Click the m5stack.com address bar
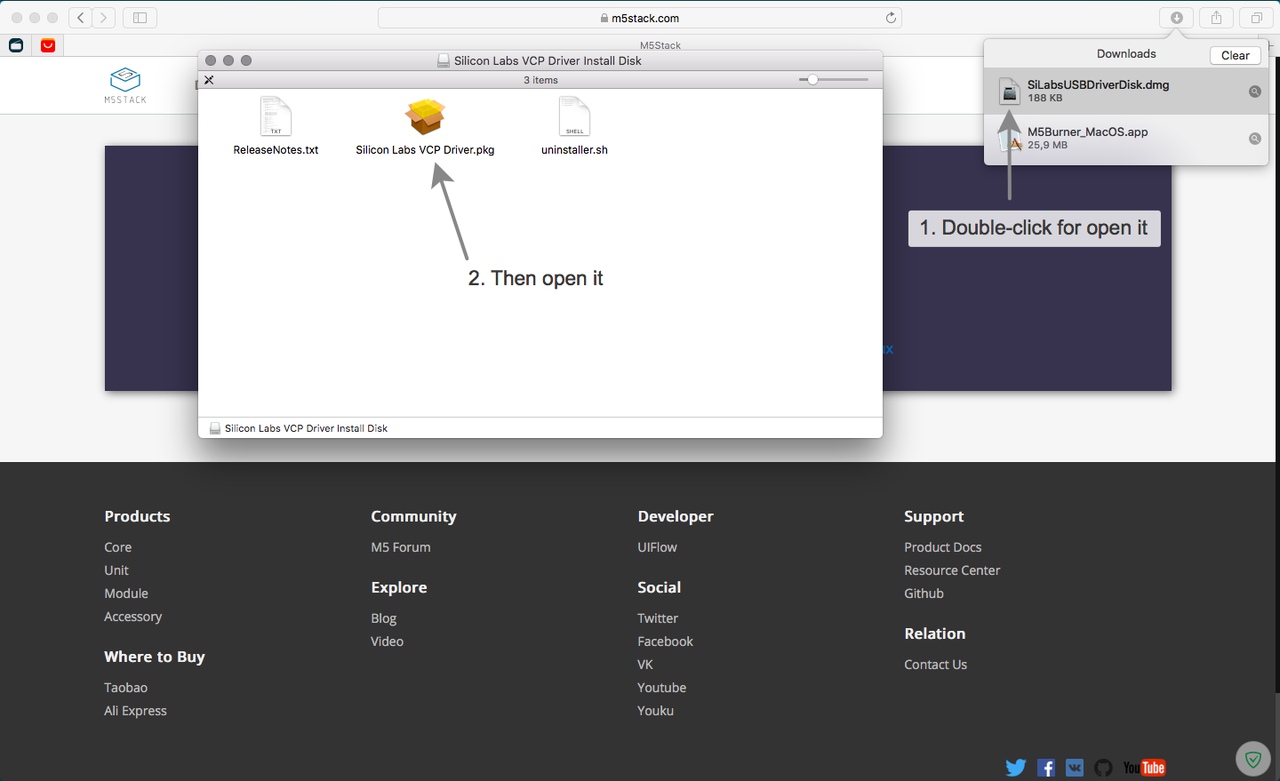 coord(640,18)
